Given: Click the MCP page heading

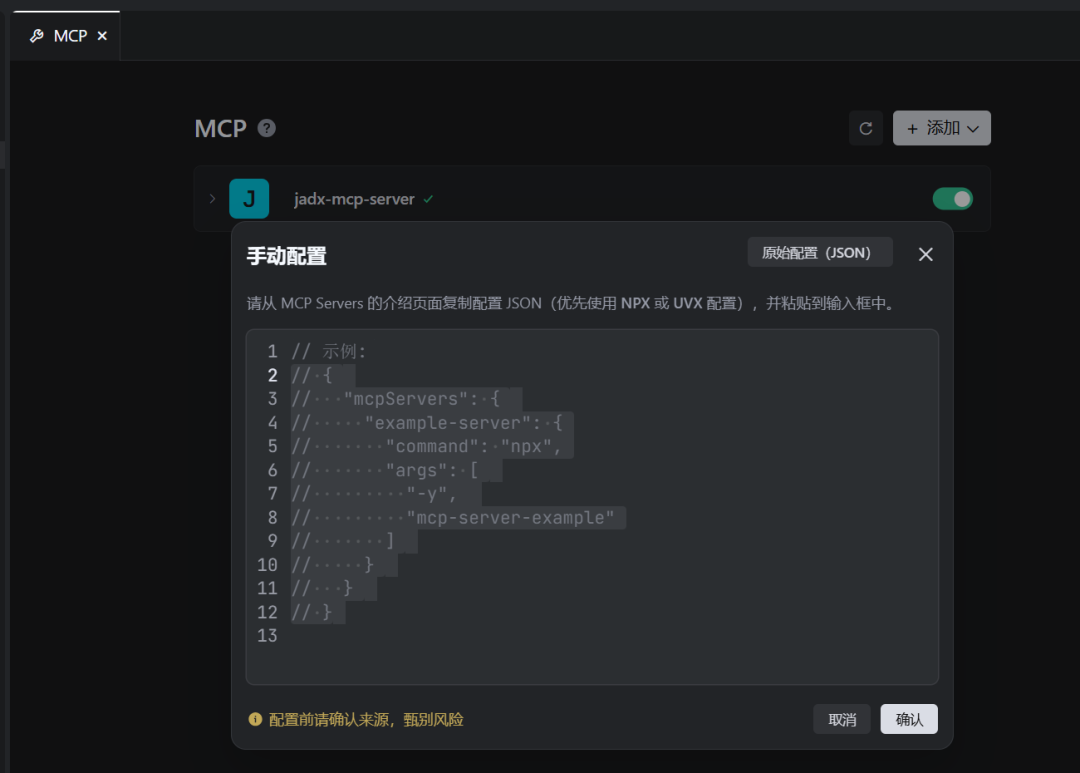Looking at the screenshot, I should (220, 128).
